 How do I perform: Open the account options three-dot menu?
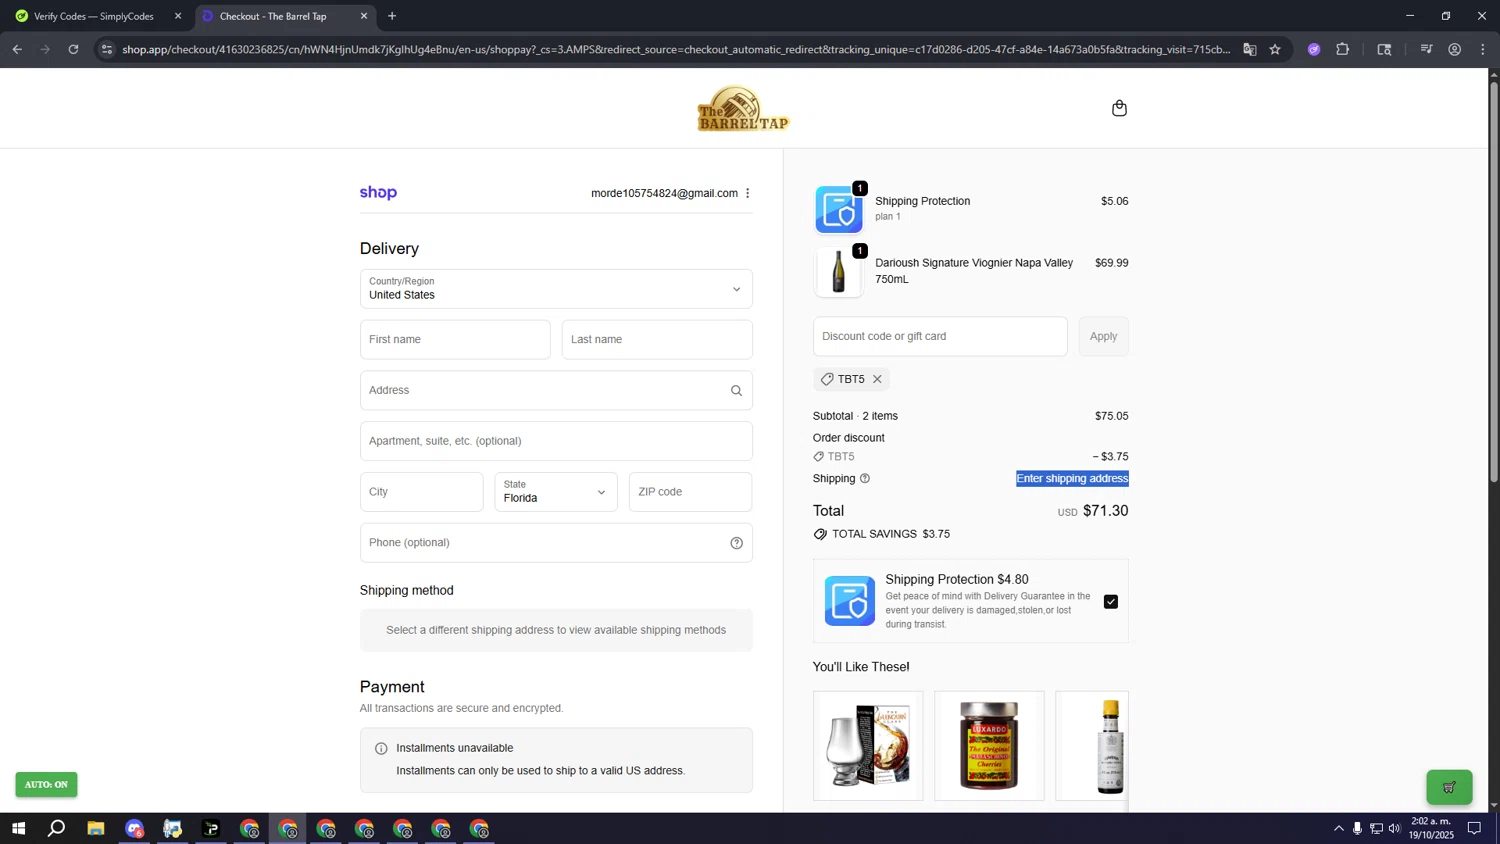[747, 193]
